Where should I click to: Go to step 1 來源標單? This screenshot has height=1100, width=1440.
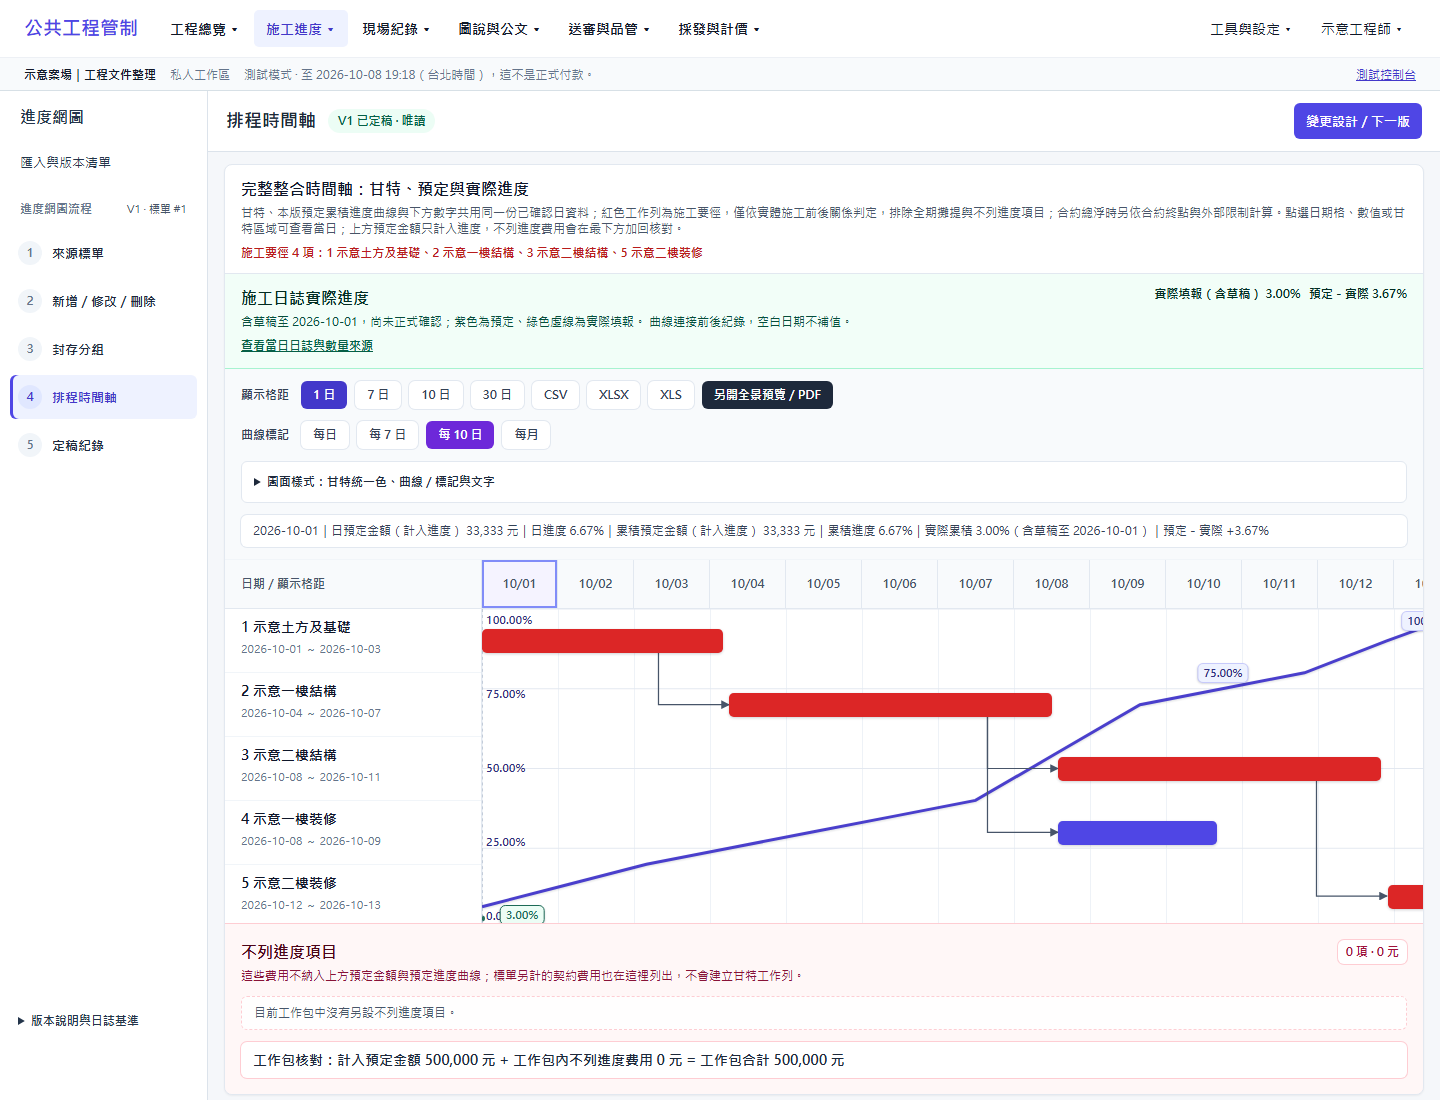point(104,253)
